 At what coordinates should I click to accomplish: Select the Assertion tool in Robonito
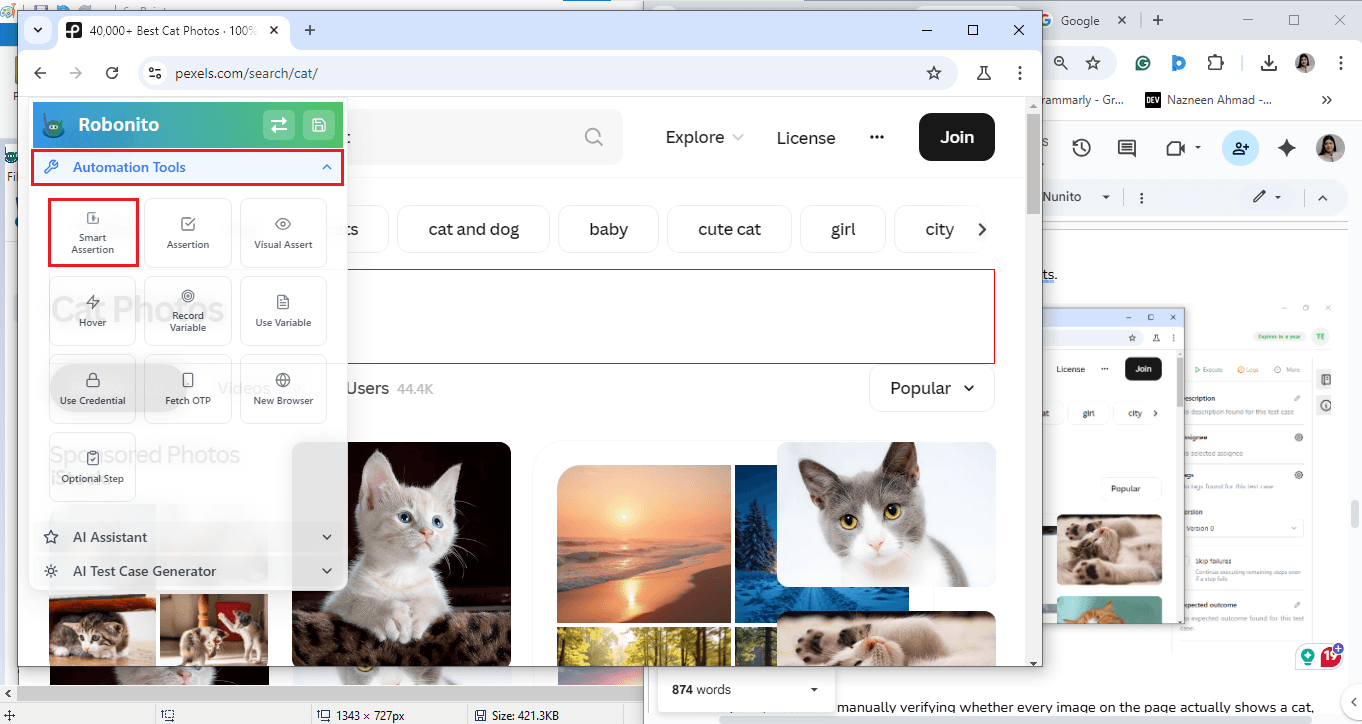188,232
